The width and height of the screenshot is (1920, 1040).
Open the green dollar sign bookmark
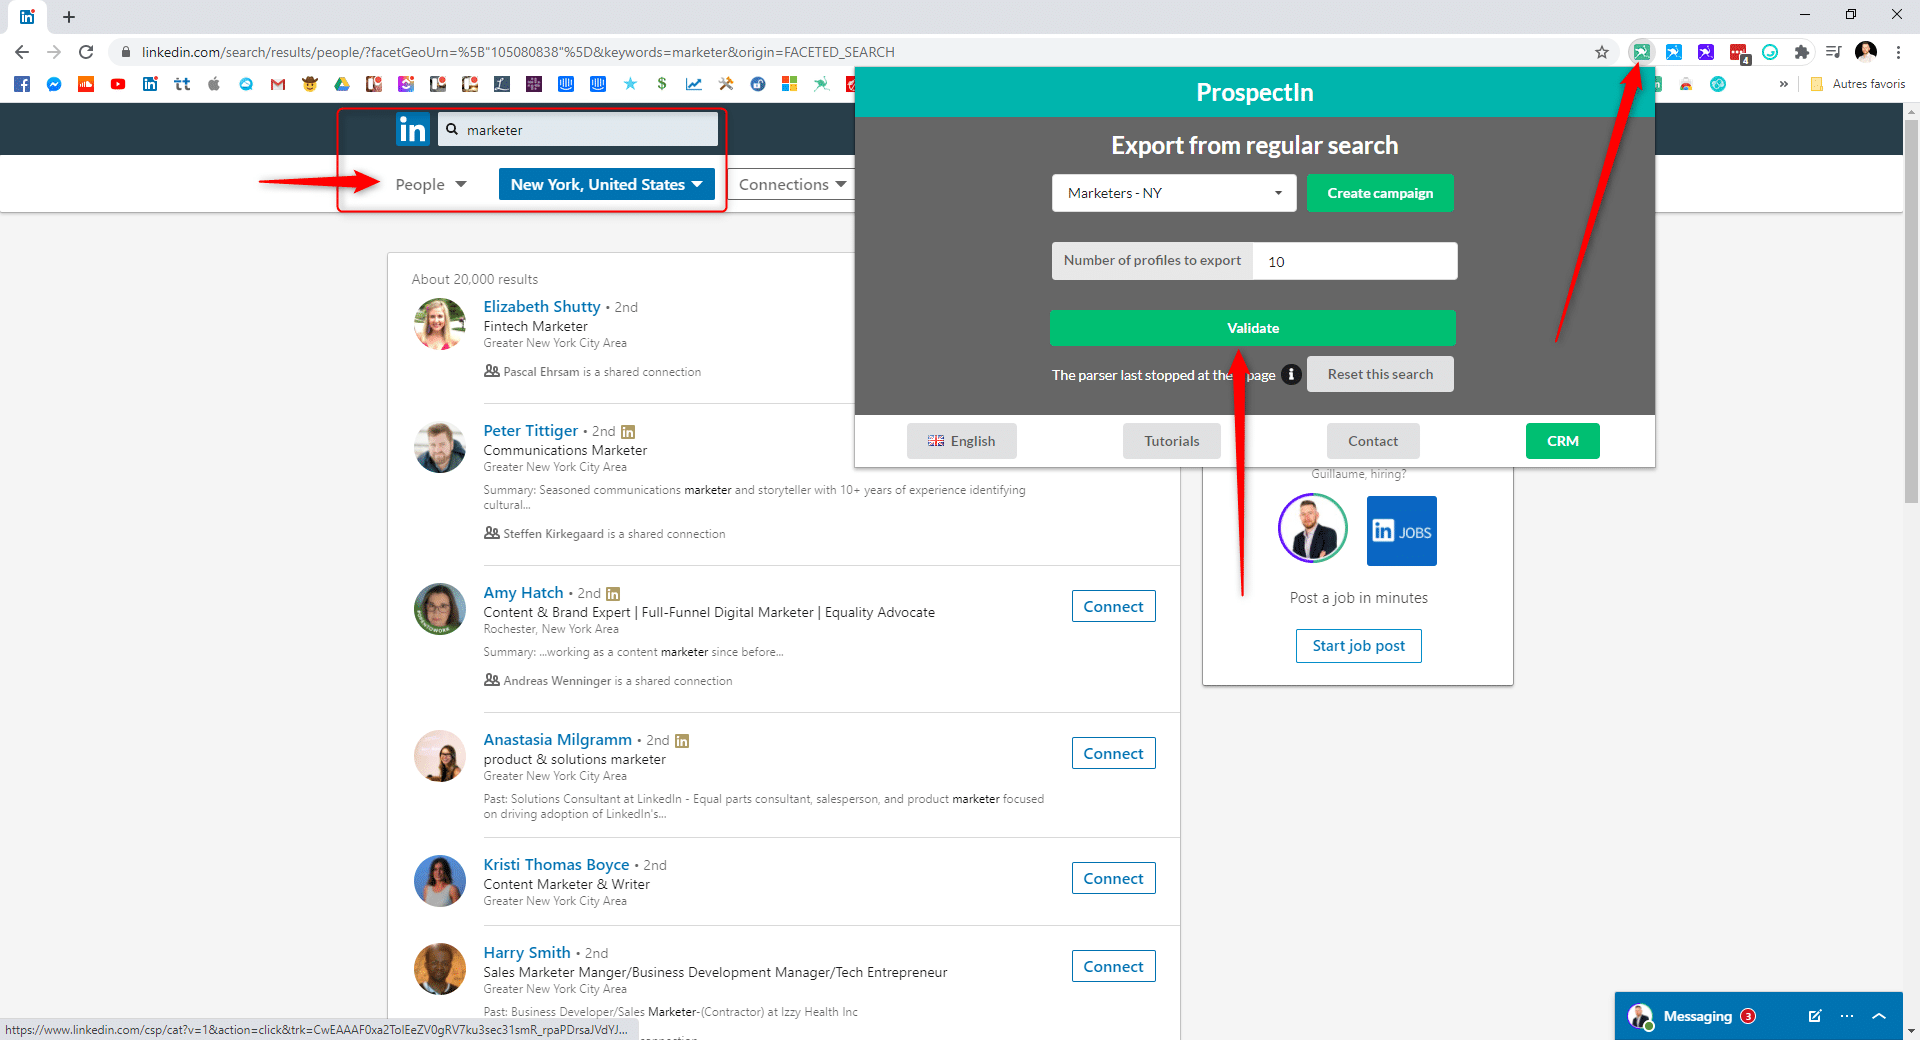tap(662, 84)
